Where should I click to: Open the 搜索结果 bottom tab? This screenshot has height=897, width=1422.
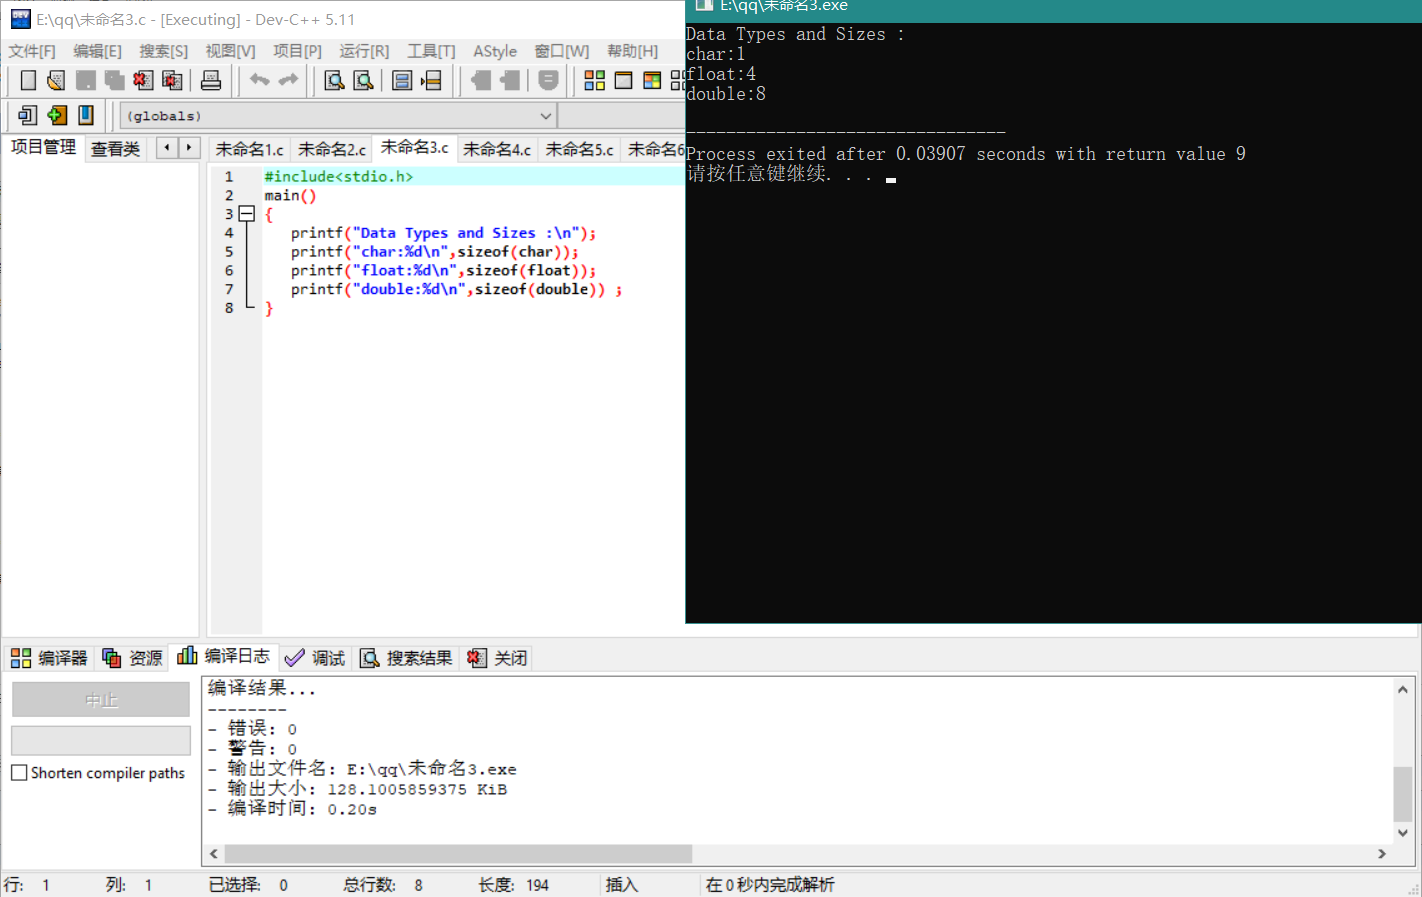pos(406,658)
